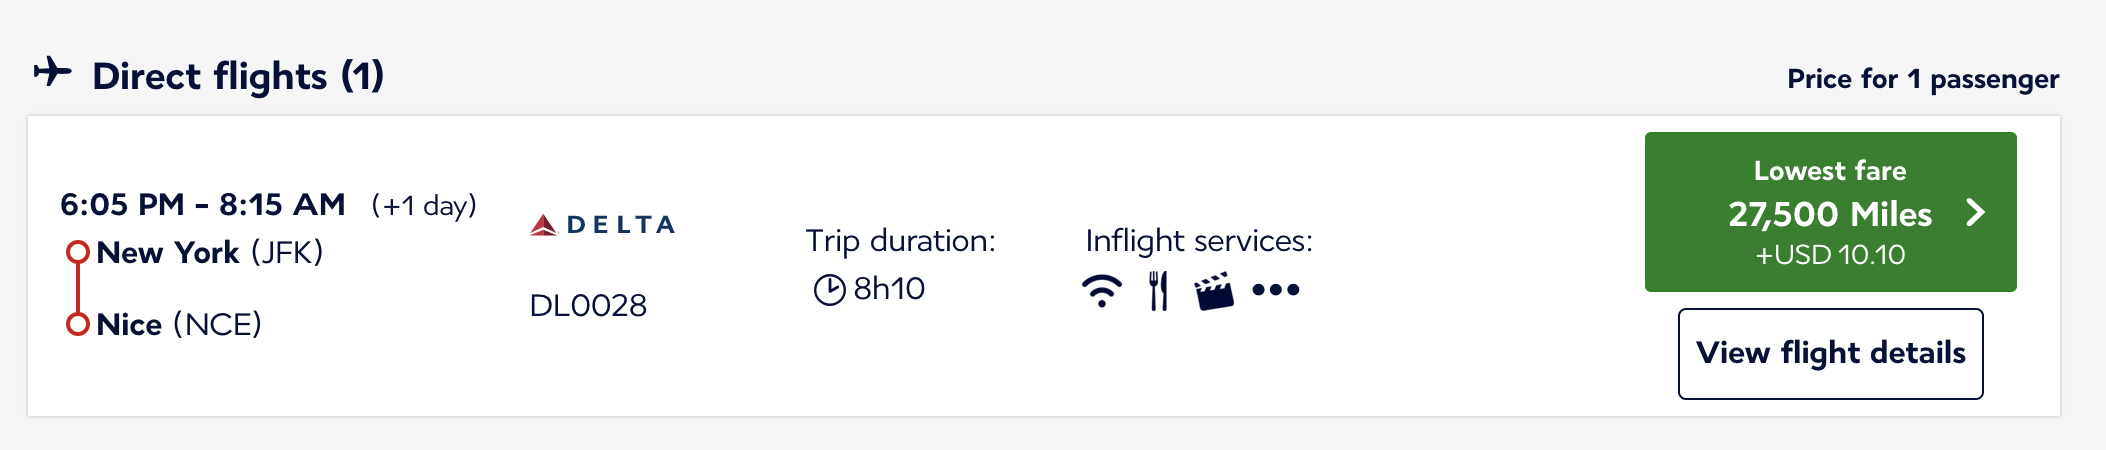Screen dimensions: 2106x450
Task: Click flight number DL0028
Action: coord(588,305)
